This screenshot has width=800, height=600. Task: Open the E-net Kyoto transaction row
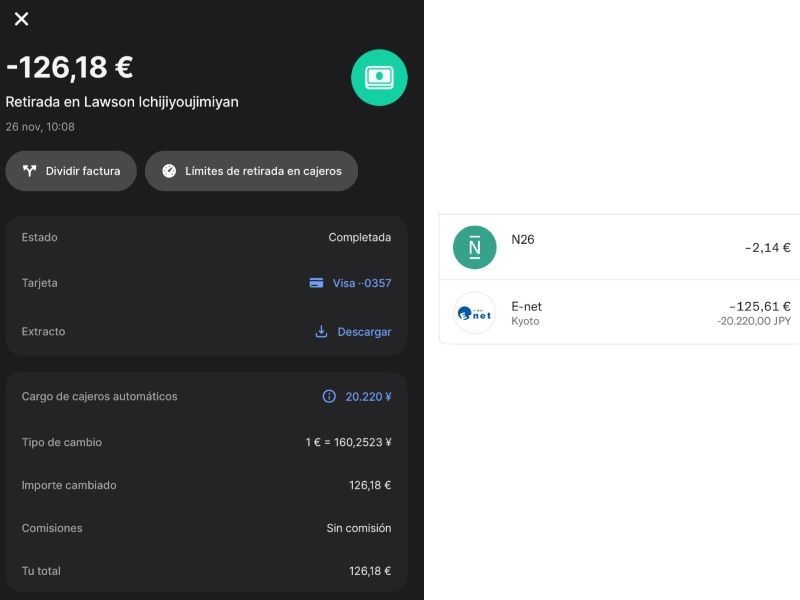point(620,312)
